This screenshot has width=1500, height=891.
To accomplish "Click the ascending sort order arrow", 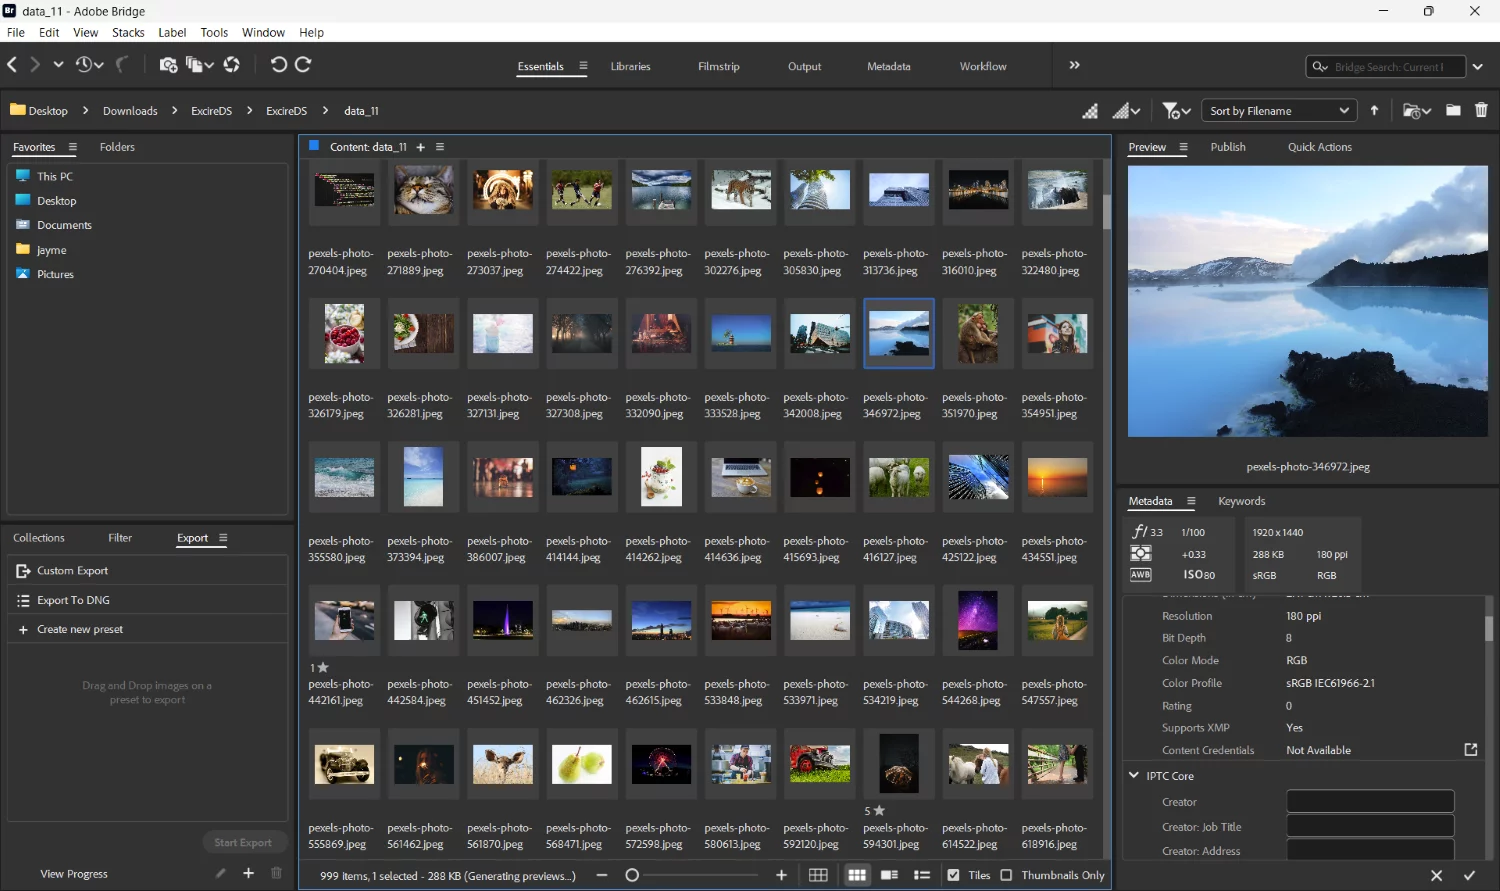I will coord(1375,110).
